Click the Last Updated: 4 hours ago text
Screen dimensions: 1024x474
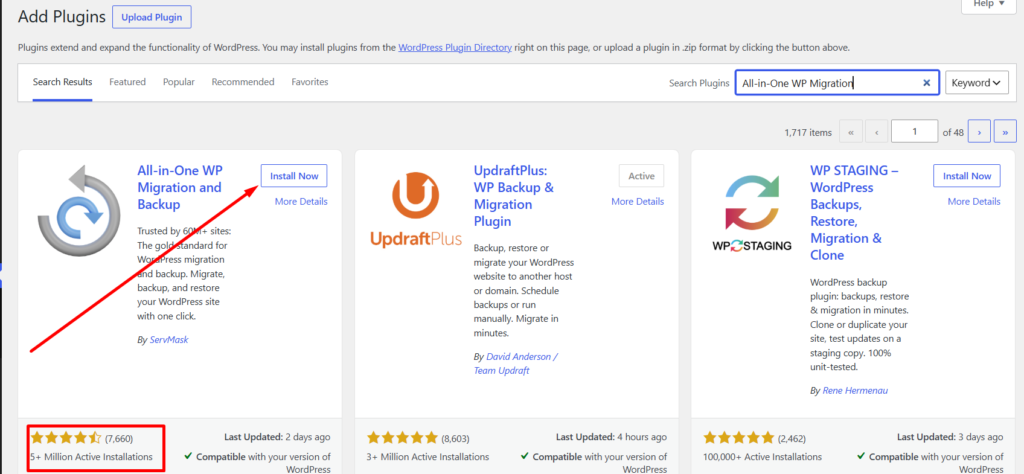(x=611, y=437)
